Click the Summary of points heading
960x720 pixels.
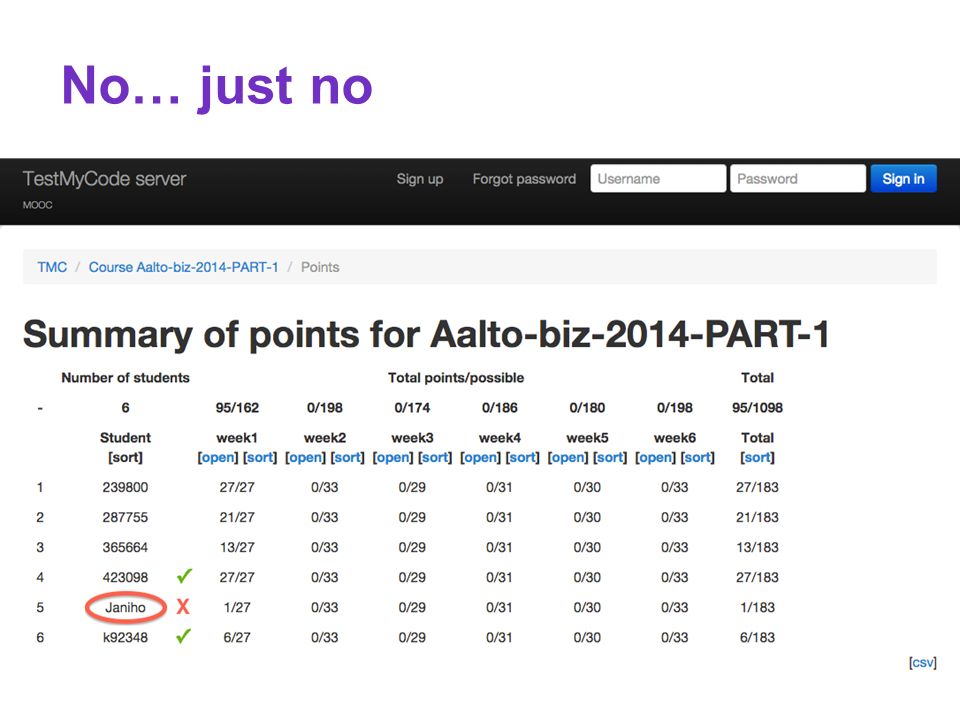426,335
